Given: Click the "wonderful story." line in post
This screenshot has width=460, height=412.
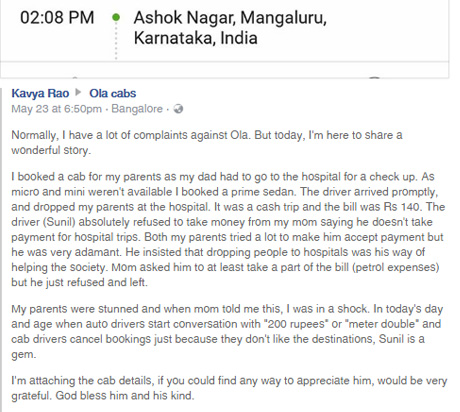Looking at the screenshot, I should click(x=51, y=150).
